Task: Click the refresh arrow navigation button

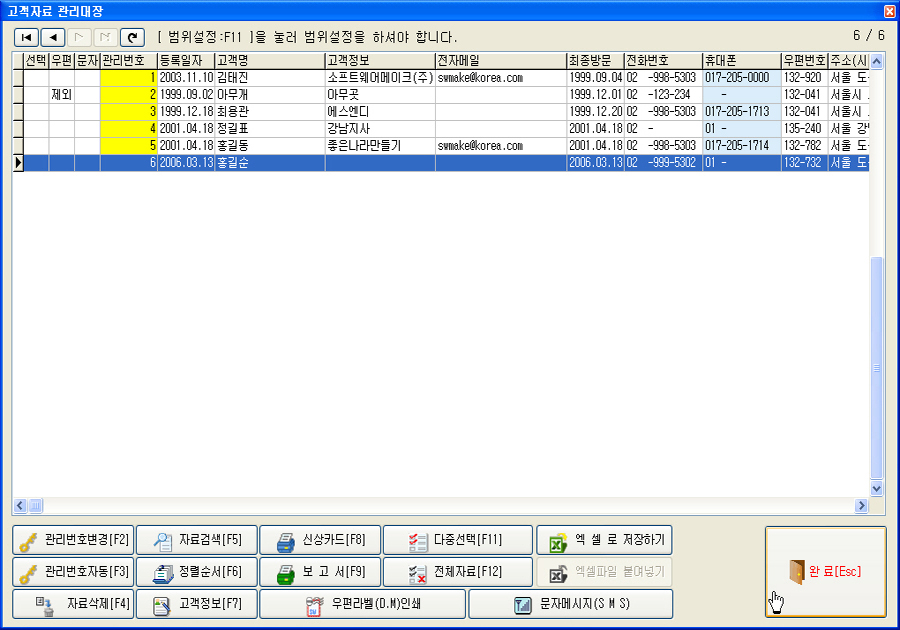Action: 132,37
